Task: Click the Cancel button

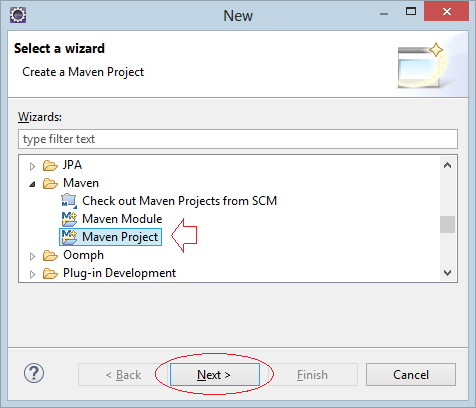Action: point(411,375)
